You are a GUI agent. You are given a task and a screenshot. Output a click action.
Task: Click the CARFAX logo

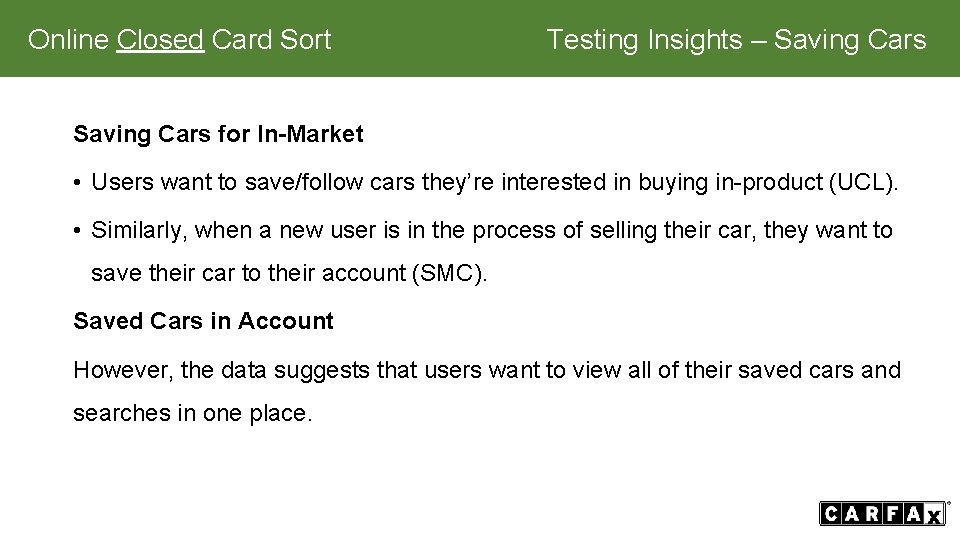(884, 513)
